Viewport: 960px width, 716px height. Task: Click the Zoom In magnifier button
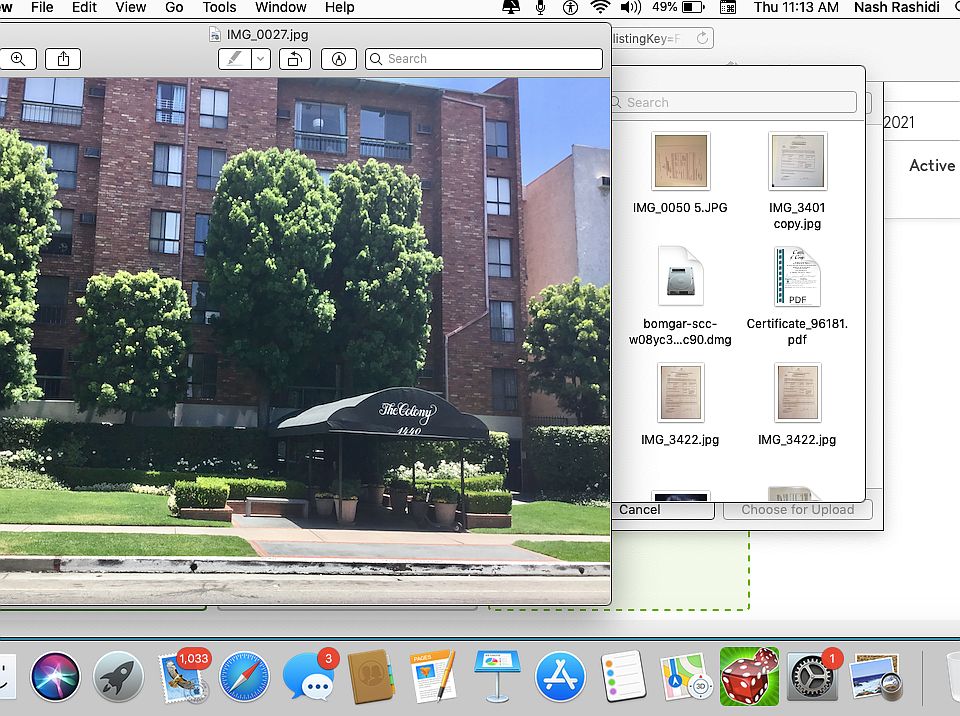(x=17, y=59)
